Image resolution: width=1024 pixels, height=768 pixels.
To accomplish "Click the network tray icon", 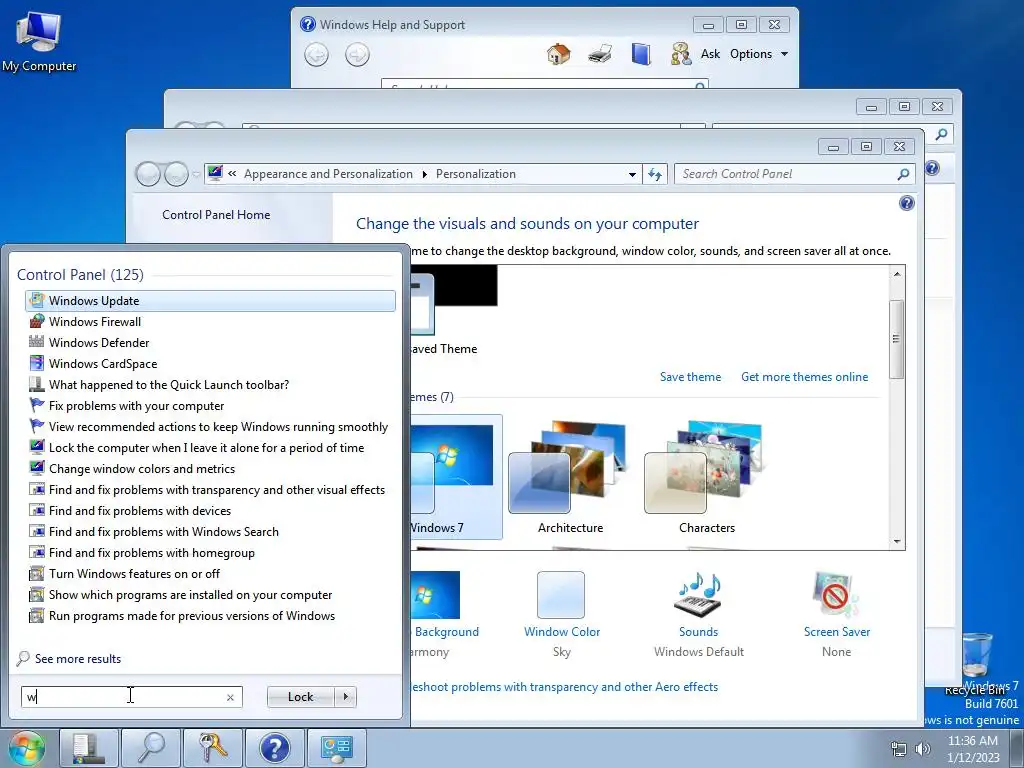I will [899, 749].
